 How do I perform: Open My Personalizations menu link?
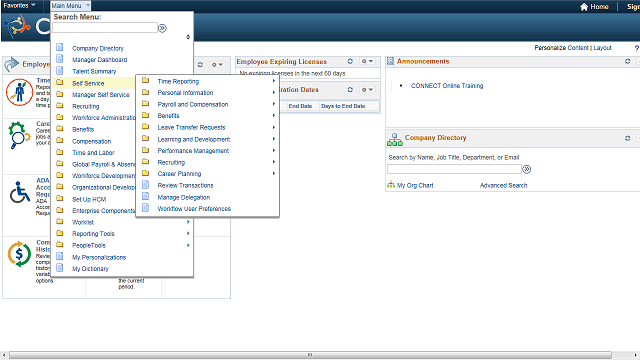[99, 258]
